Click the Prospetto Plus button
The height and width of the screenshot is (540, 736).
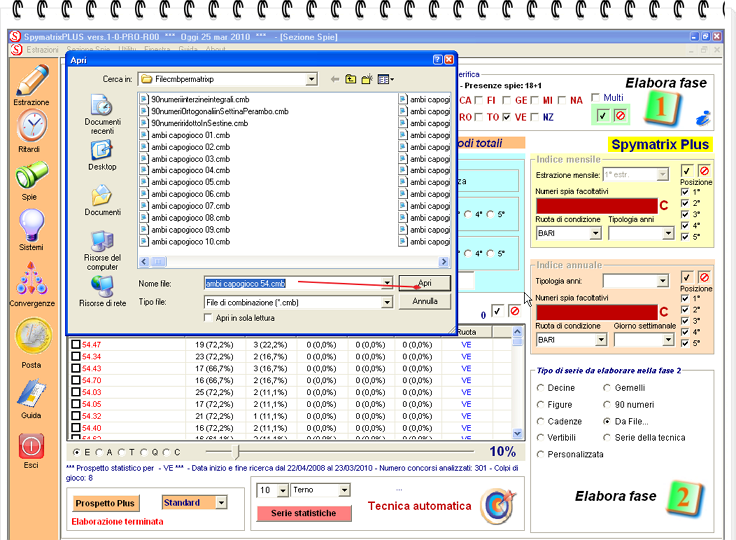pyautogui.click(x=105, y=503)
